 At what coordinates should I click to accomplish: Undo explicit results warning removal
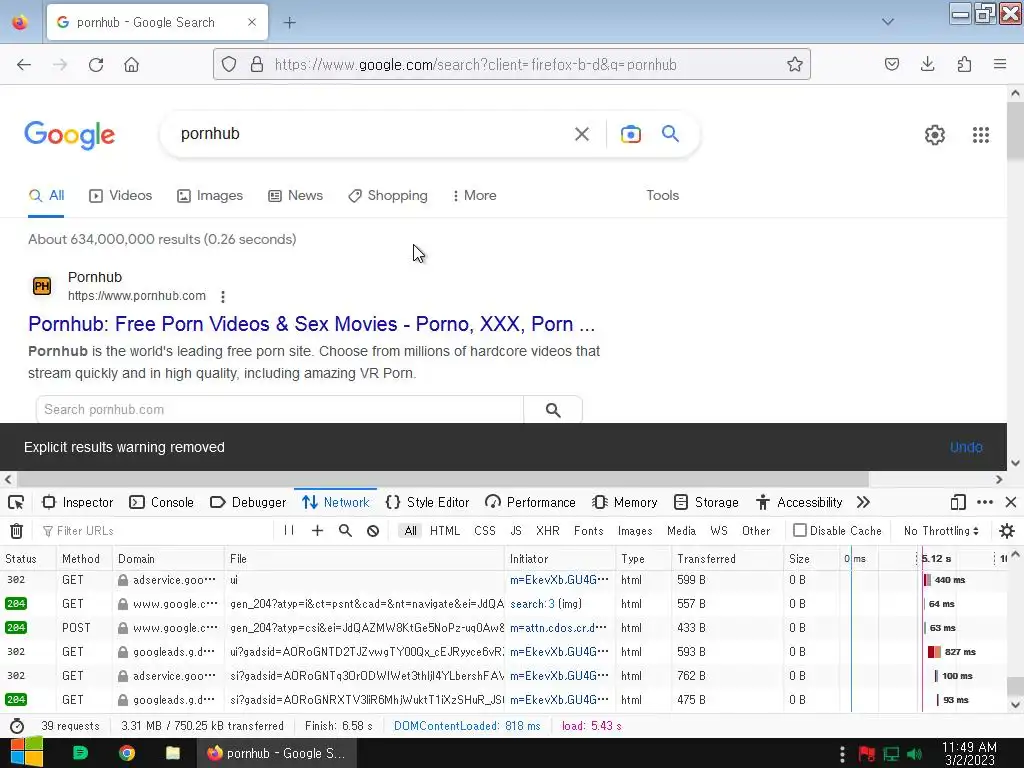point(966,447)
